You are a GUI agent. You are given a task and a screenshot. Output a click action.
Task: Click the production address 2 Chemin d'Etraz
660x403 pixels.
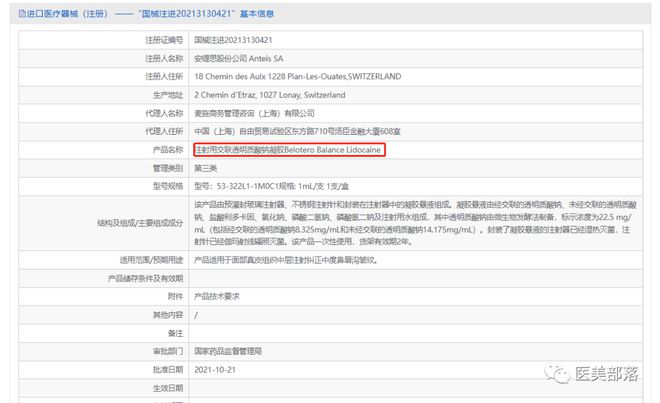[270, 94]
